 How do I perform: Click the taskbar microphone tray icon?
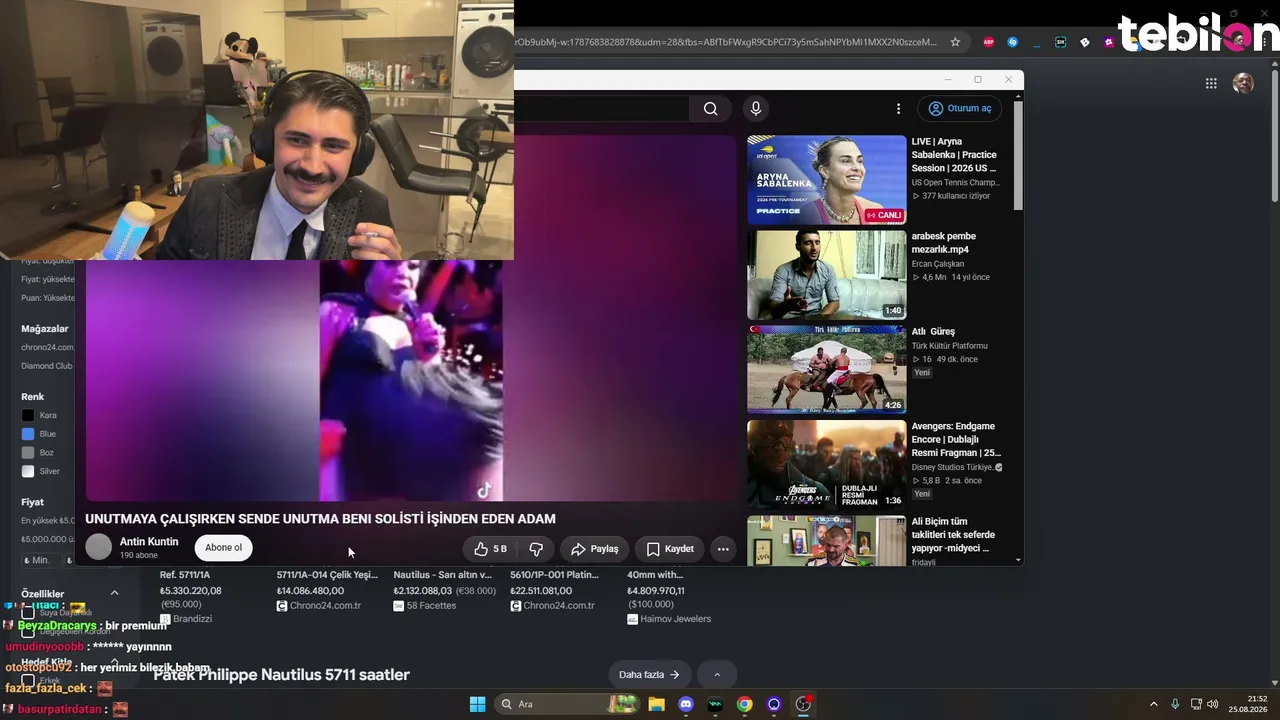1175,704
